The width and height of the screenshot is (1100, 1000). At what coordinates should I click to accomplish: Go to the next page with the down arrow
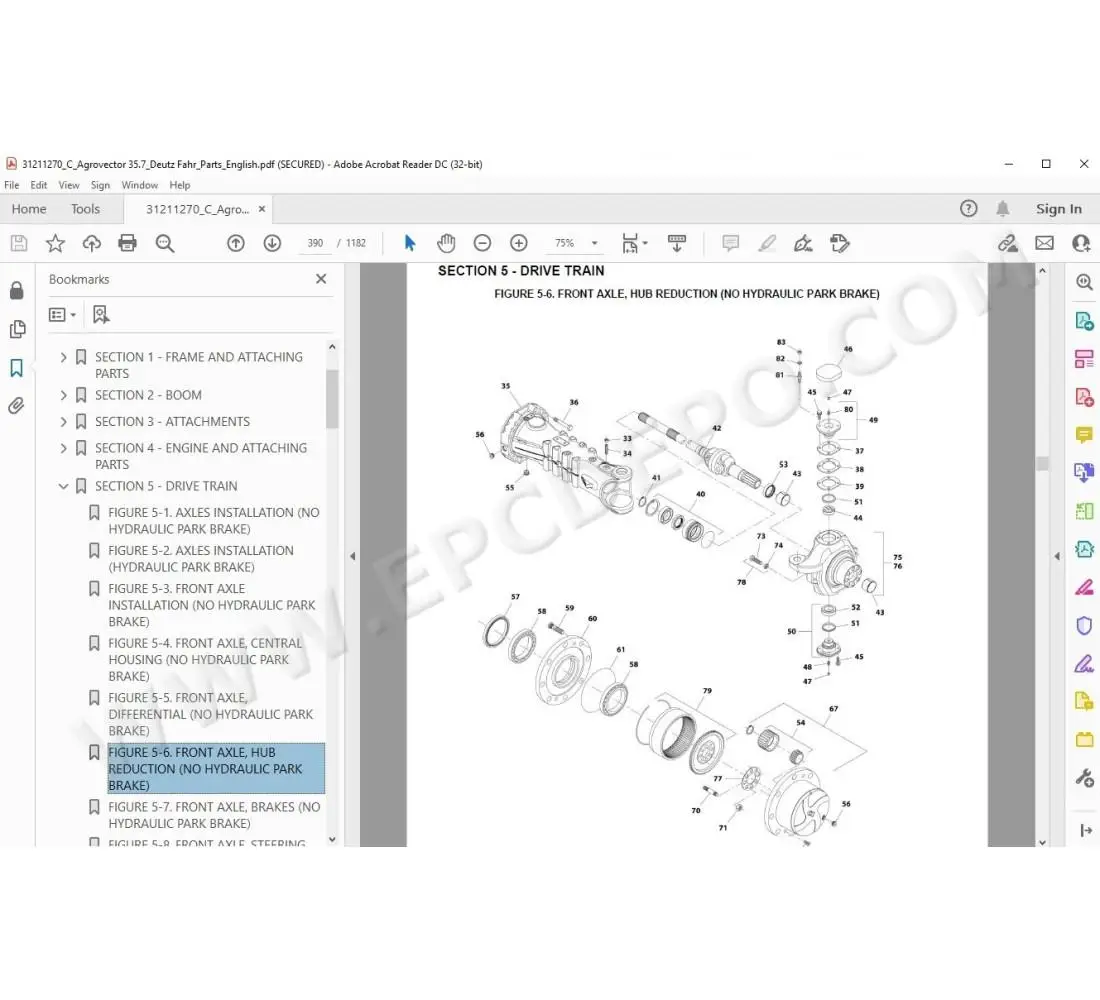[x=272, y=244]
